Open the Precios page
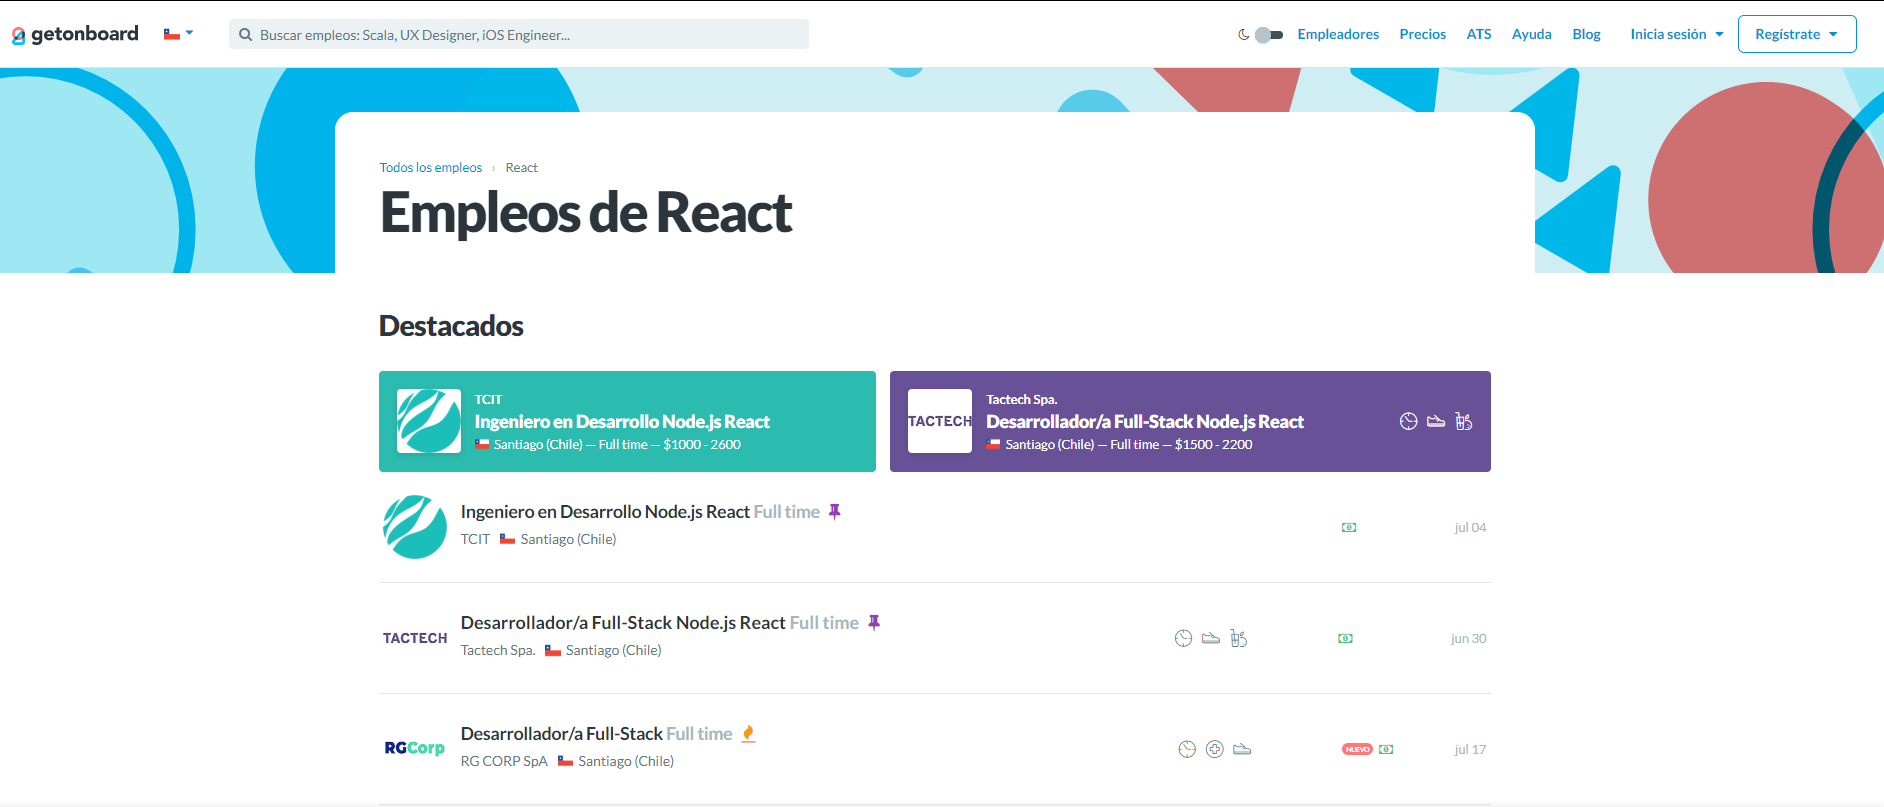The image size is (1884, 807). pos(1423,34)
